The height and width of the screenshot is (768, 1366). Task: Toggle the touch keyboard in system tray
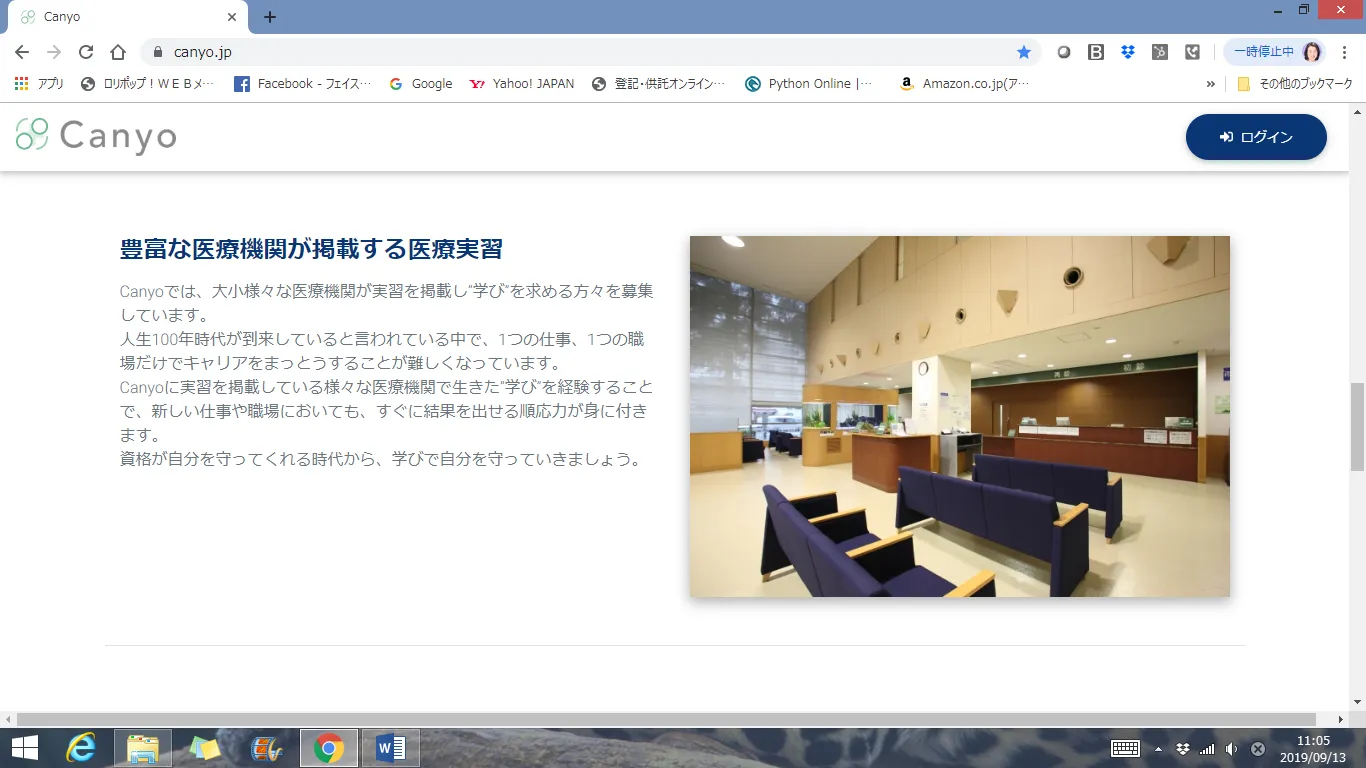pos(1125,748)
